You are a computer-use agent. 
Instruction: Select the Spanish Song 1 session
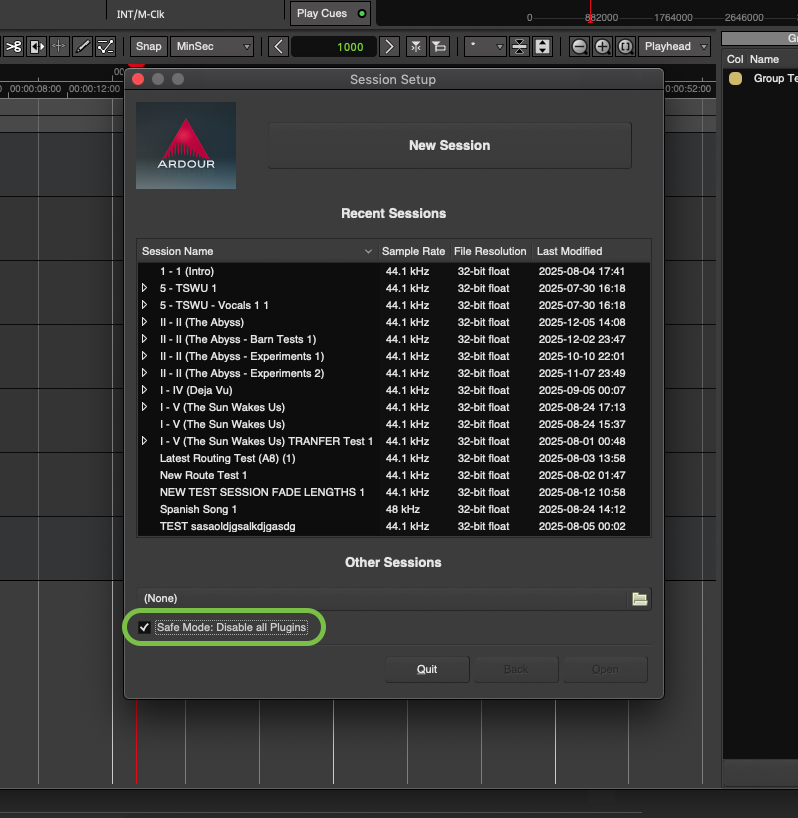(x=198, y=509)
